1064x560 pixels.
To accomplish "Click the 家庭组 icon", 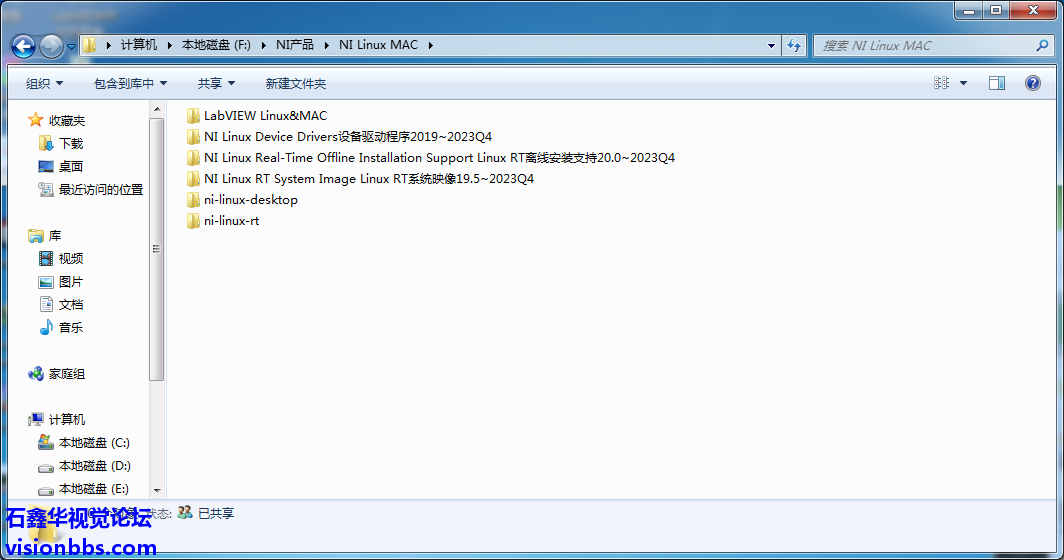I will [x=35, y=373].
